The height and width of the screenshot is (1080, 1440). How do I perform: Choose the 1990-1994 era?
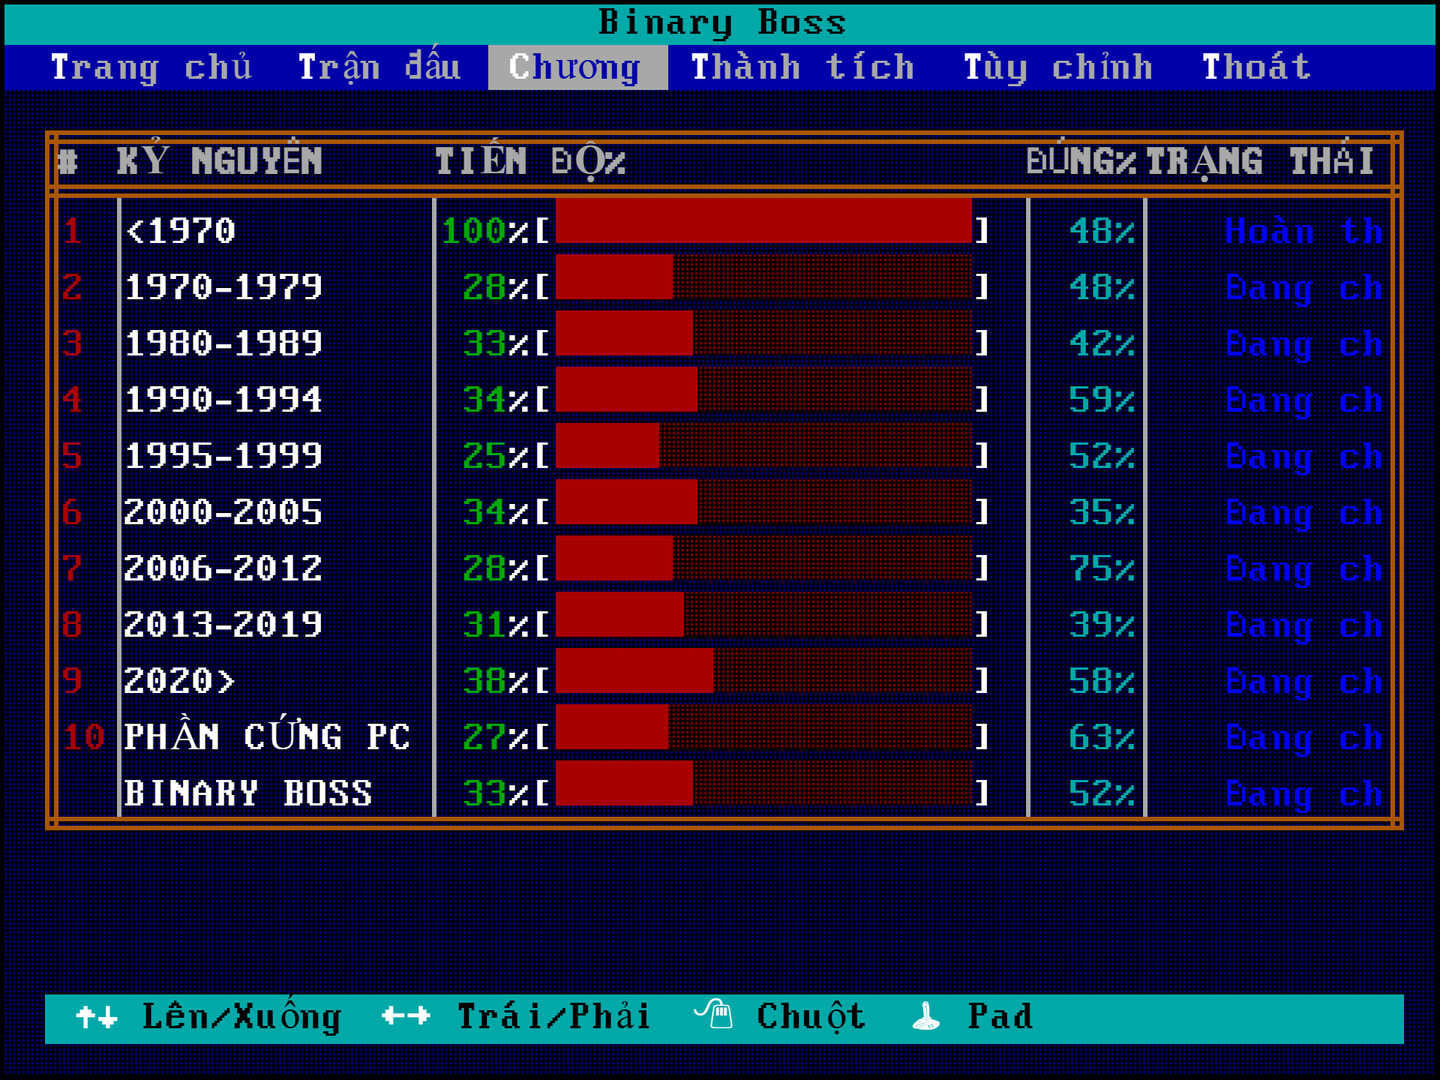click(223, 400)
